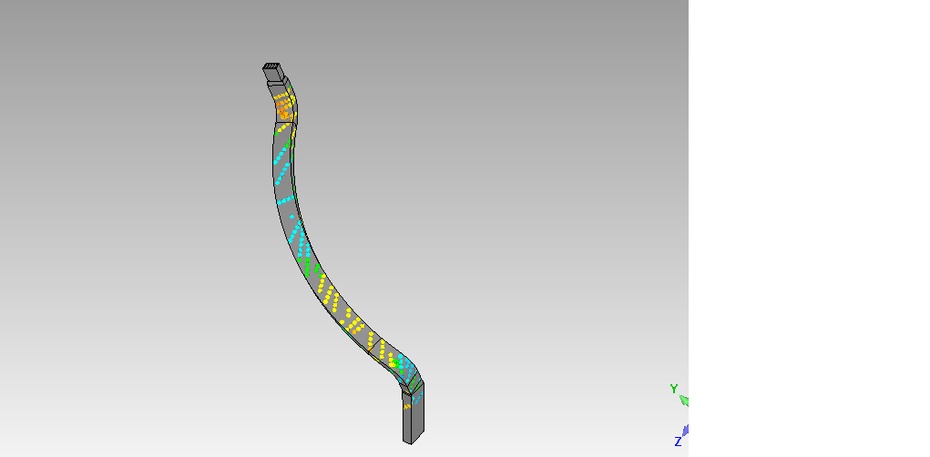Select the straight rectangular base section of the duct

click(413, 413)
